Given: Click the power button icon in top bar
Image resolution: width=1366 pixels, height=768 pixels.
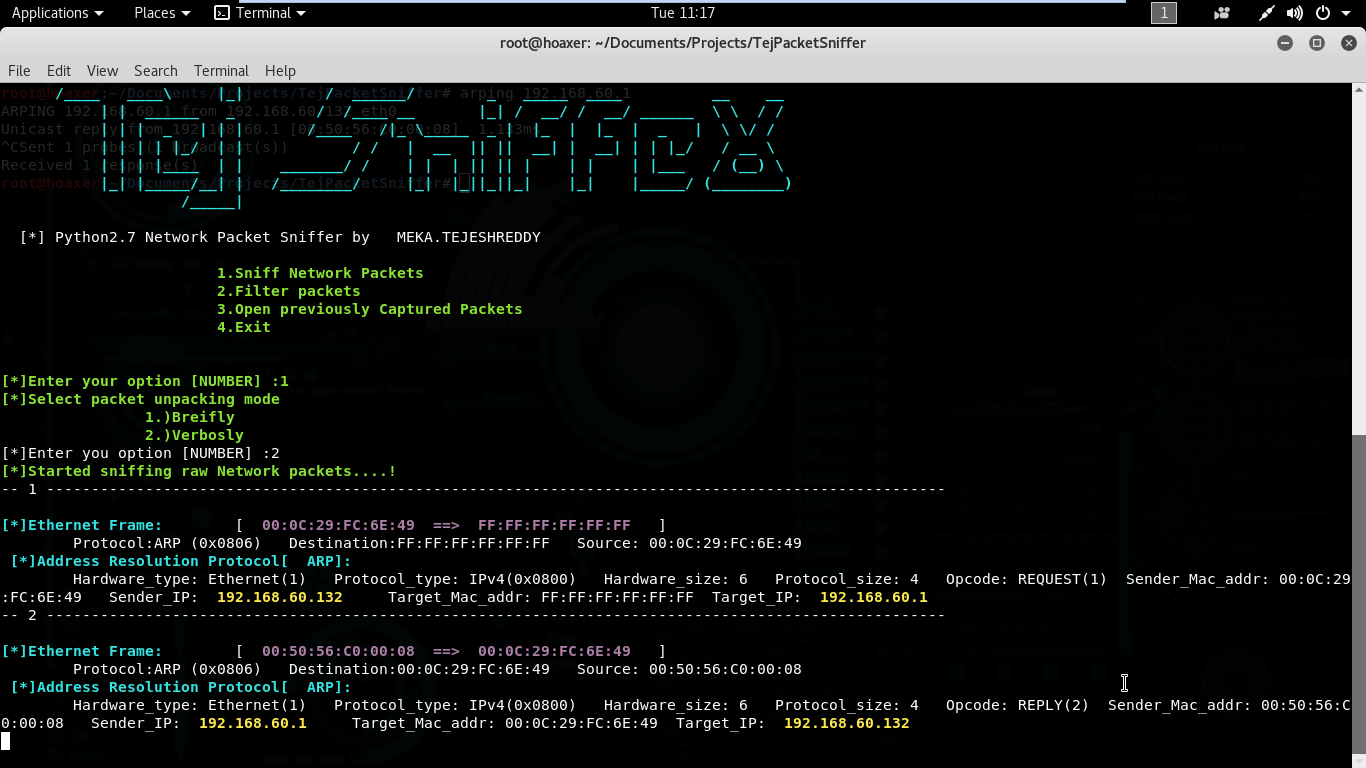Looking at the screenshot, I should [1324, 13].
